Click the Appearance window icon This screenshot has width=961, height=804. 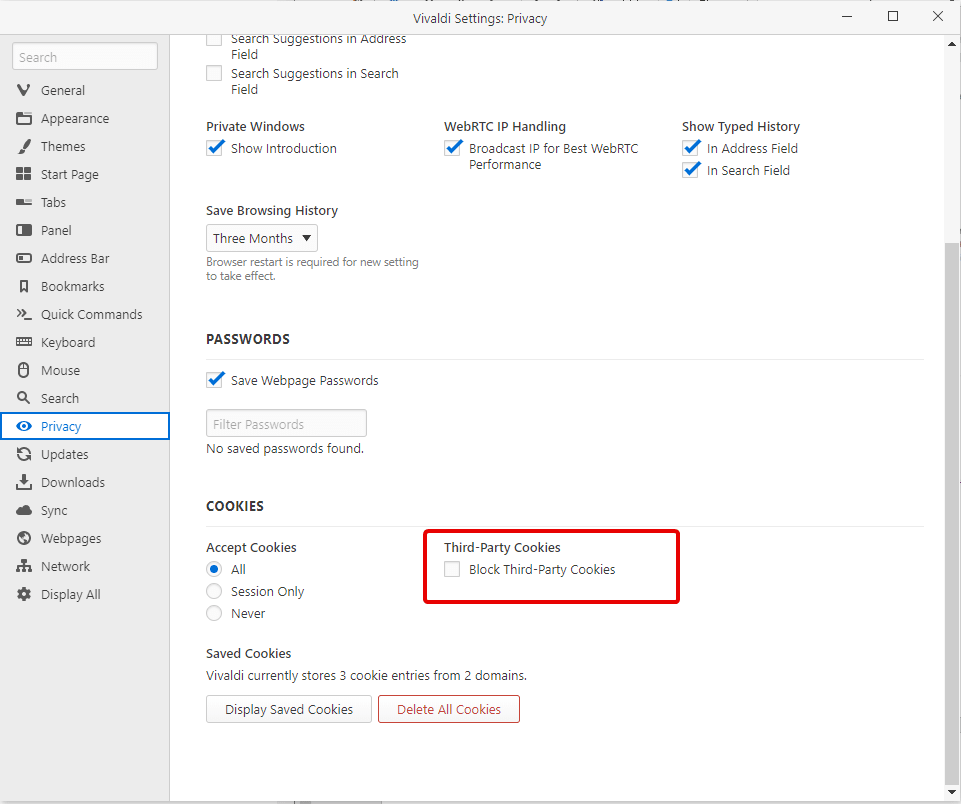24,118
